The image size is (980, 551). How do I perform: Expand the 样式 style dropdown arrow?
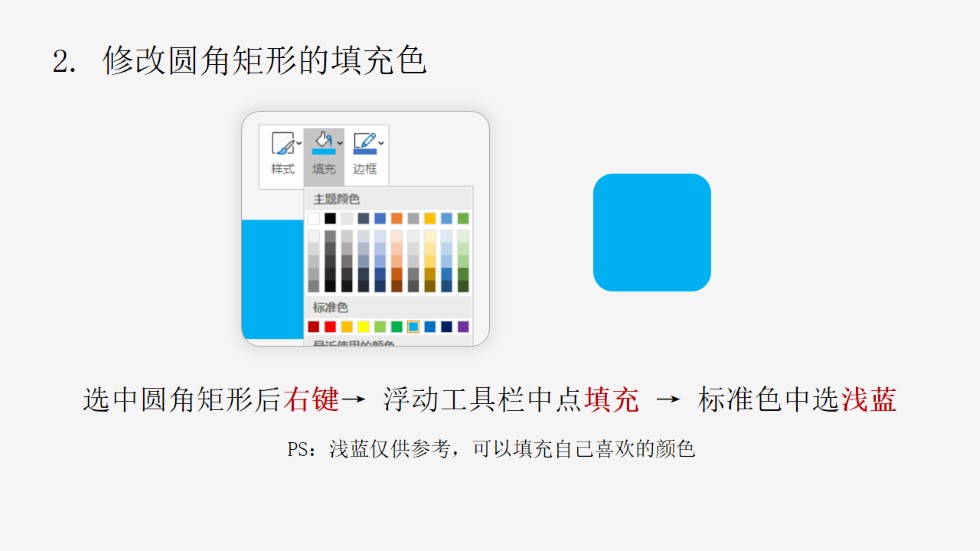(x=299, y=144)
